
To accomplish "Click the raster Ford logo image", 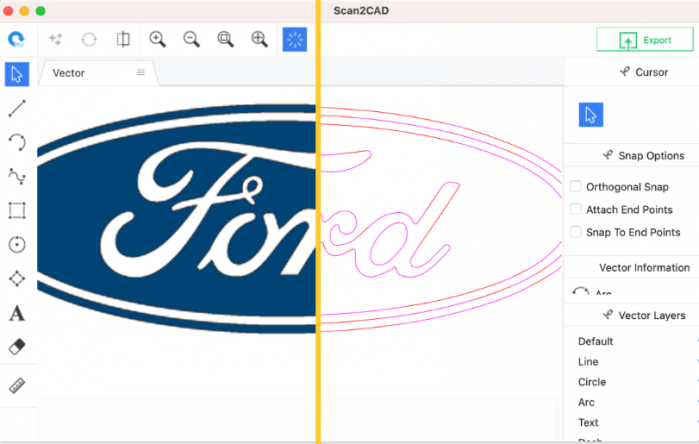I will [x=176, y=218].
